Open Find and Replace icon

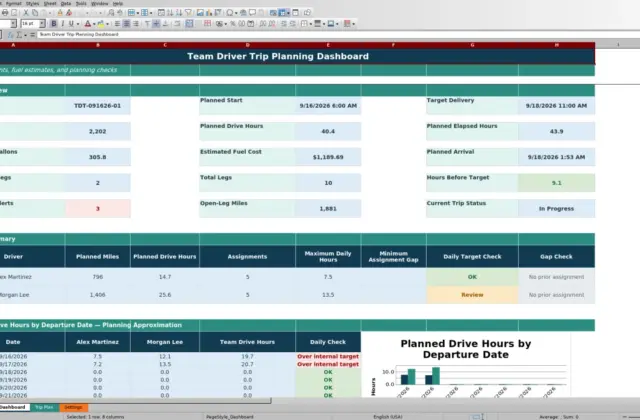click(111, 13)
